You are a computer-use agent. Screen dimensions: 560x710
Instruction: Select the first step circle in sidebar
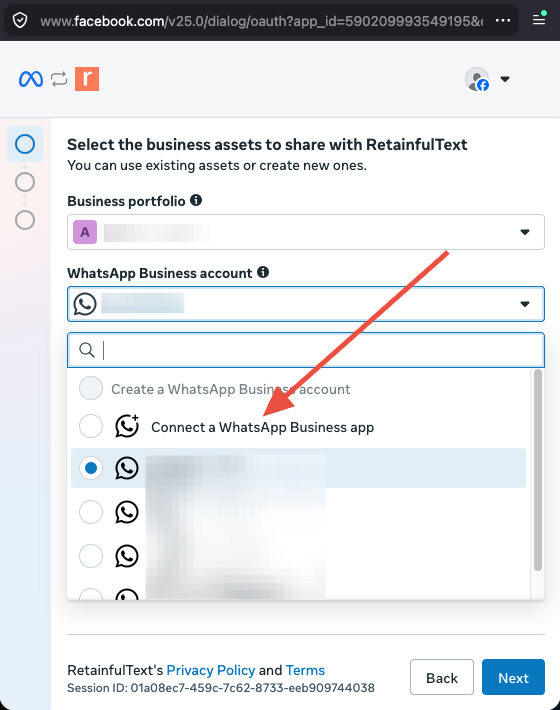(x=25, y=144)
